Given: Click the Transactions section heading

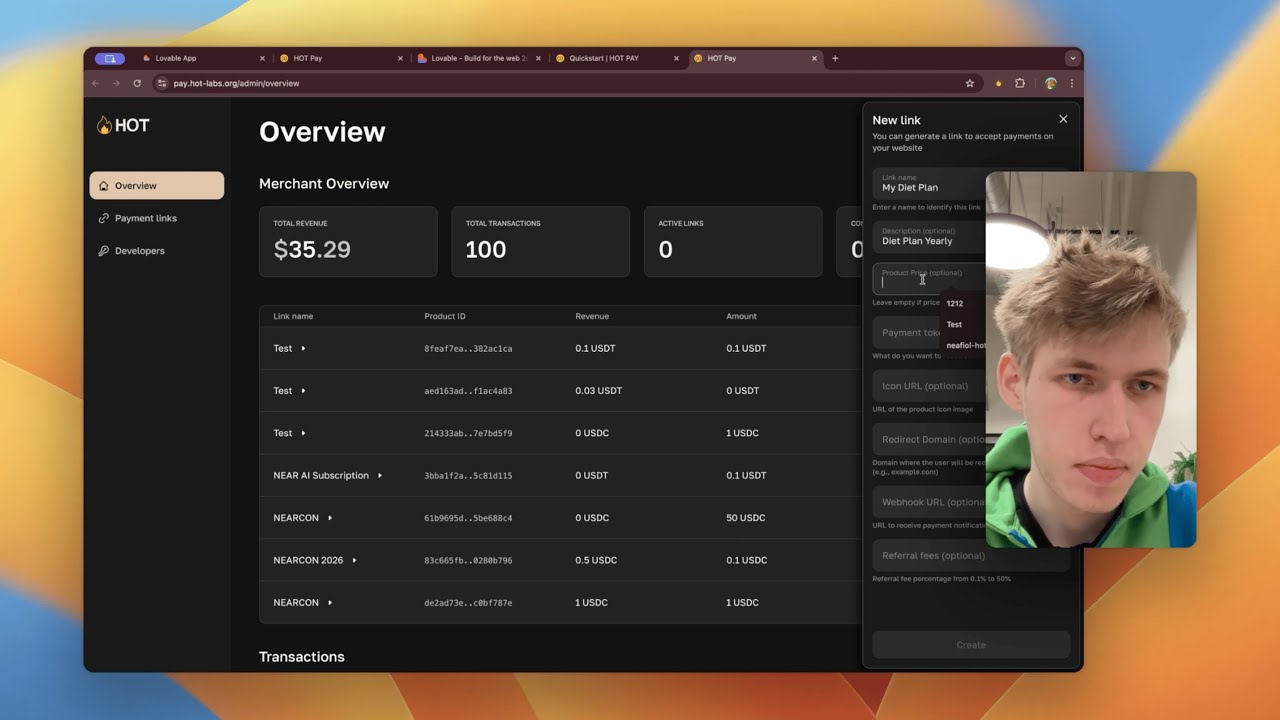Looking at the screenshot, I should coord(301,657).
